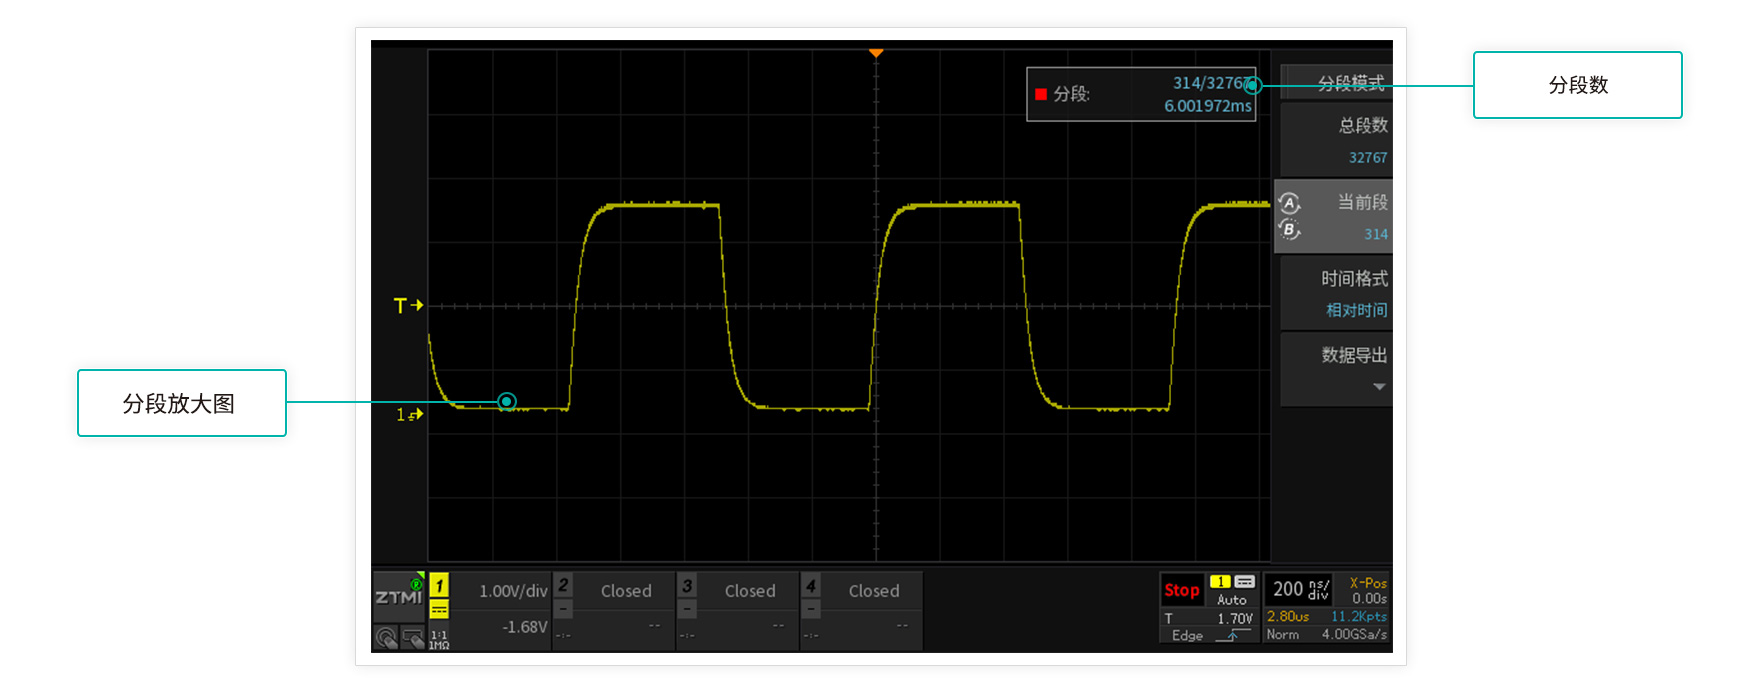Image resolution: width=1760 pixels, height=700 pixels.
Task: Click the channel 1 yellow number badge
Action: (x=439, y=585)
